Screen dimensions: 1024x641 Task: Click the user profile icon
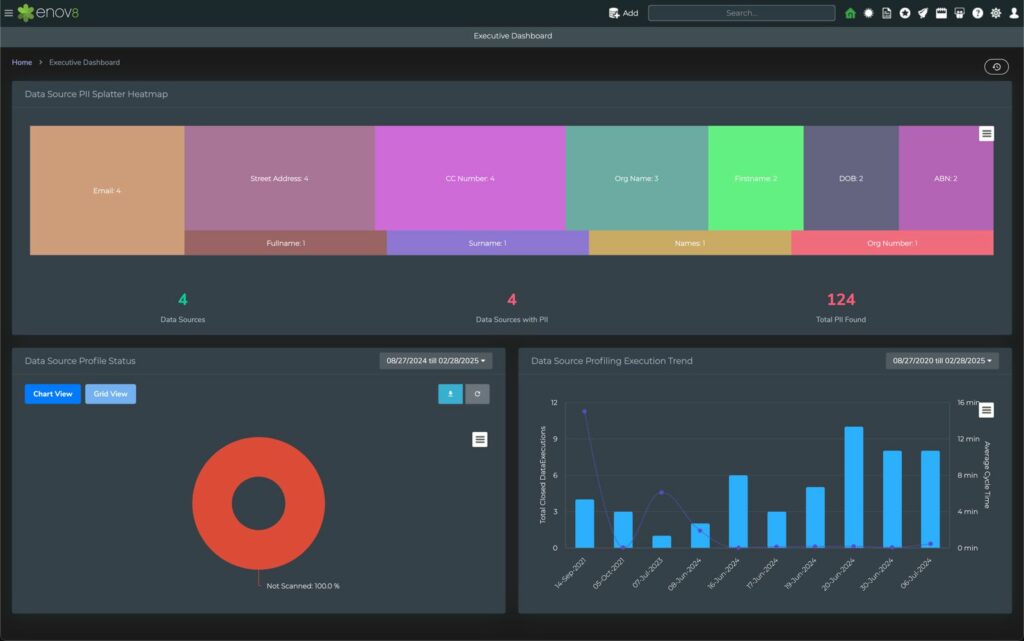pyautogui.click(x=1013, y=13)
